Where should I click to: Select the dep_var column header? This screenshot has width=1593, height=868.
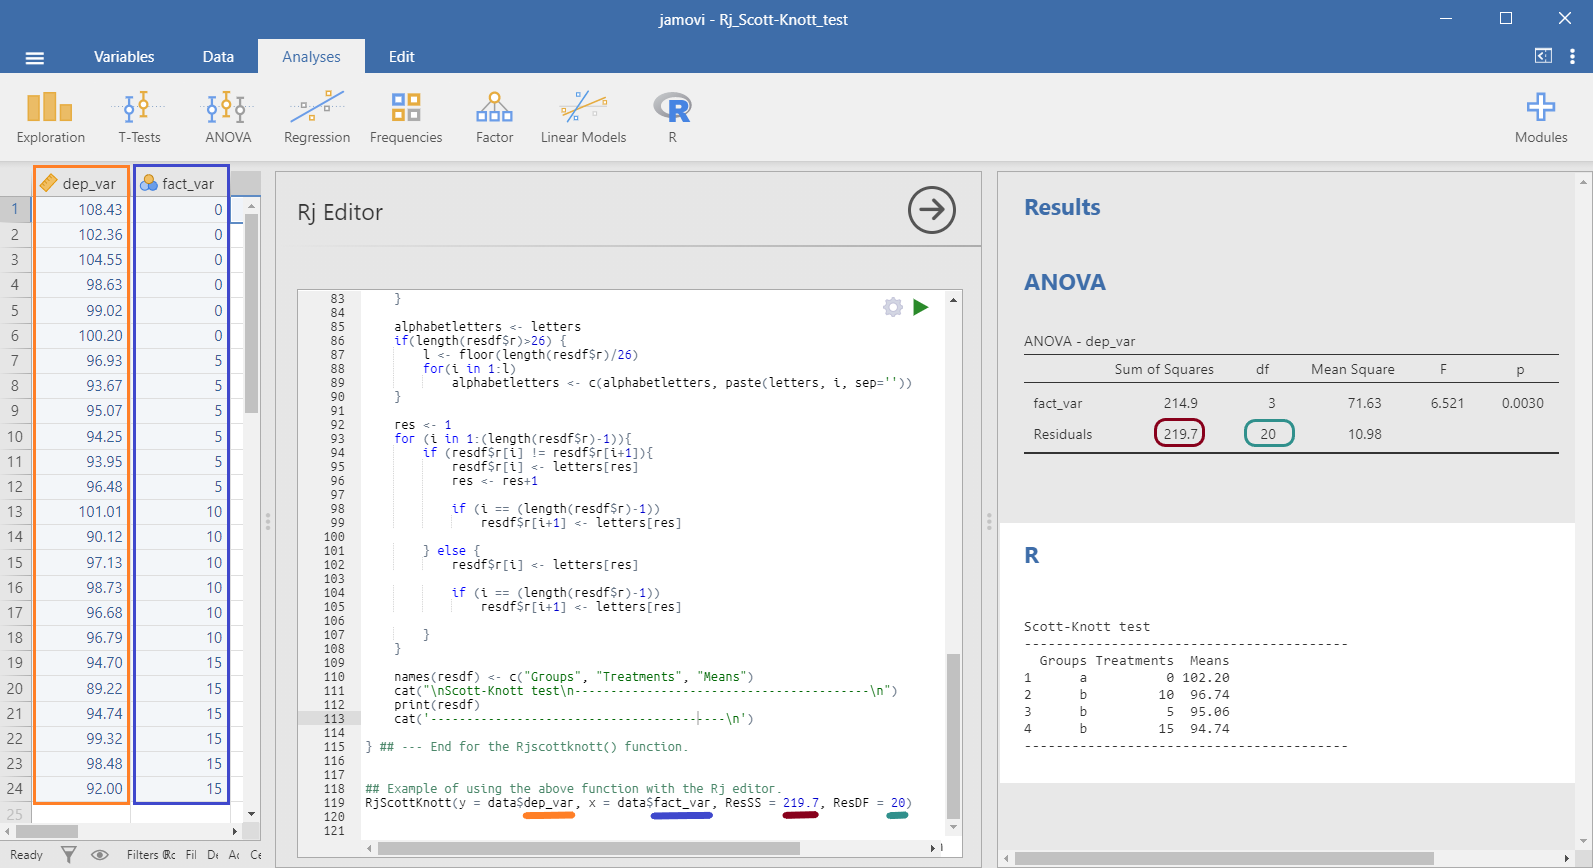point(81,183)
